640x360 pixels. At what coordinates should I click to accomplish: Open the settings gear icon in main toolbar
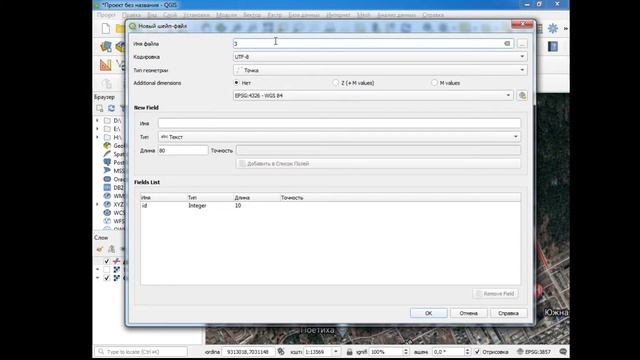[x=553, y=28]
